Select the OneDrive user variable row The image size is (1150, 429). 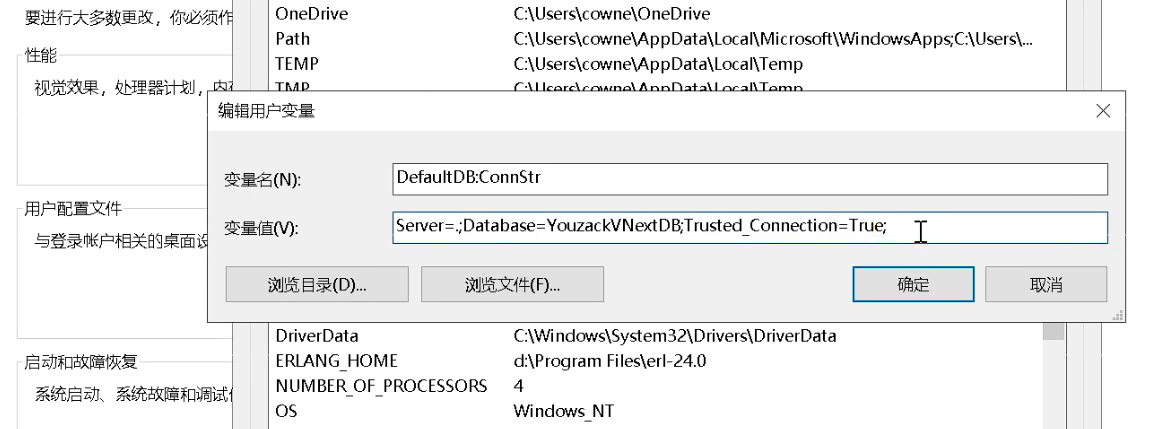click(x=657, y=13)
